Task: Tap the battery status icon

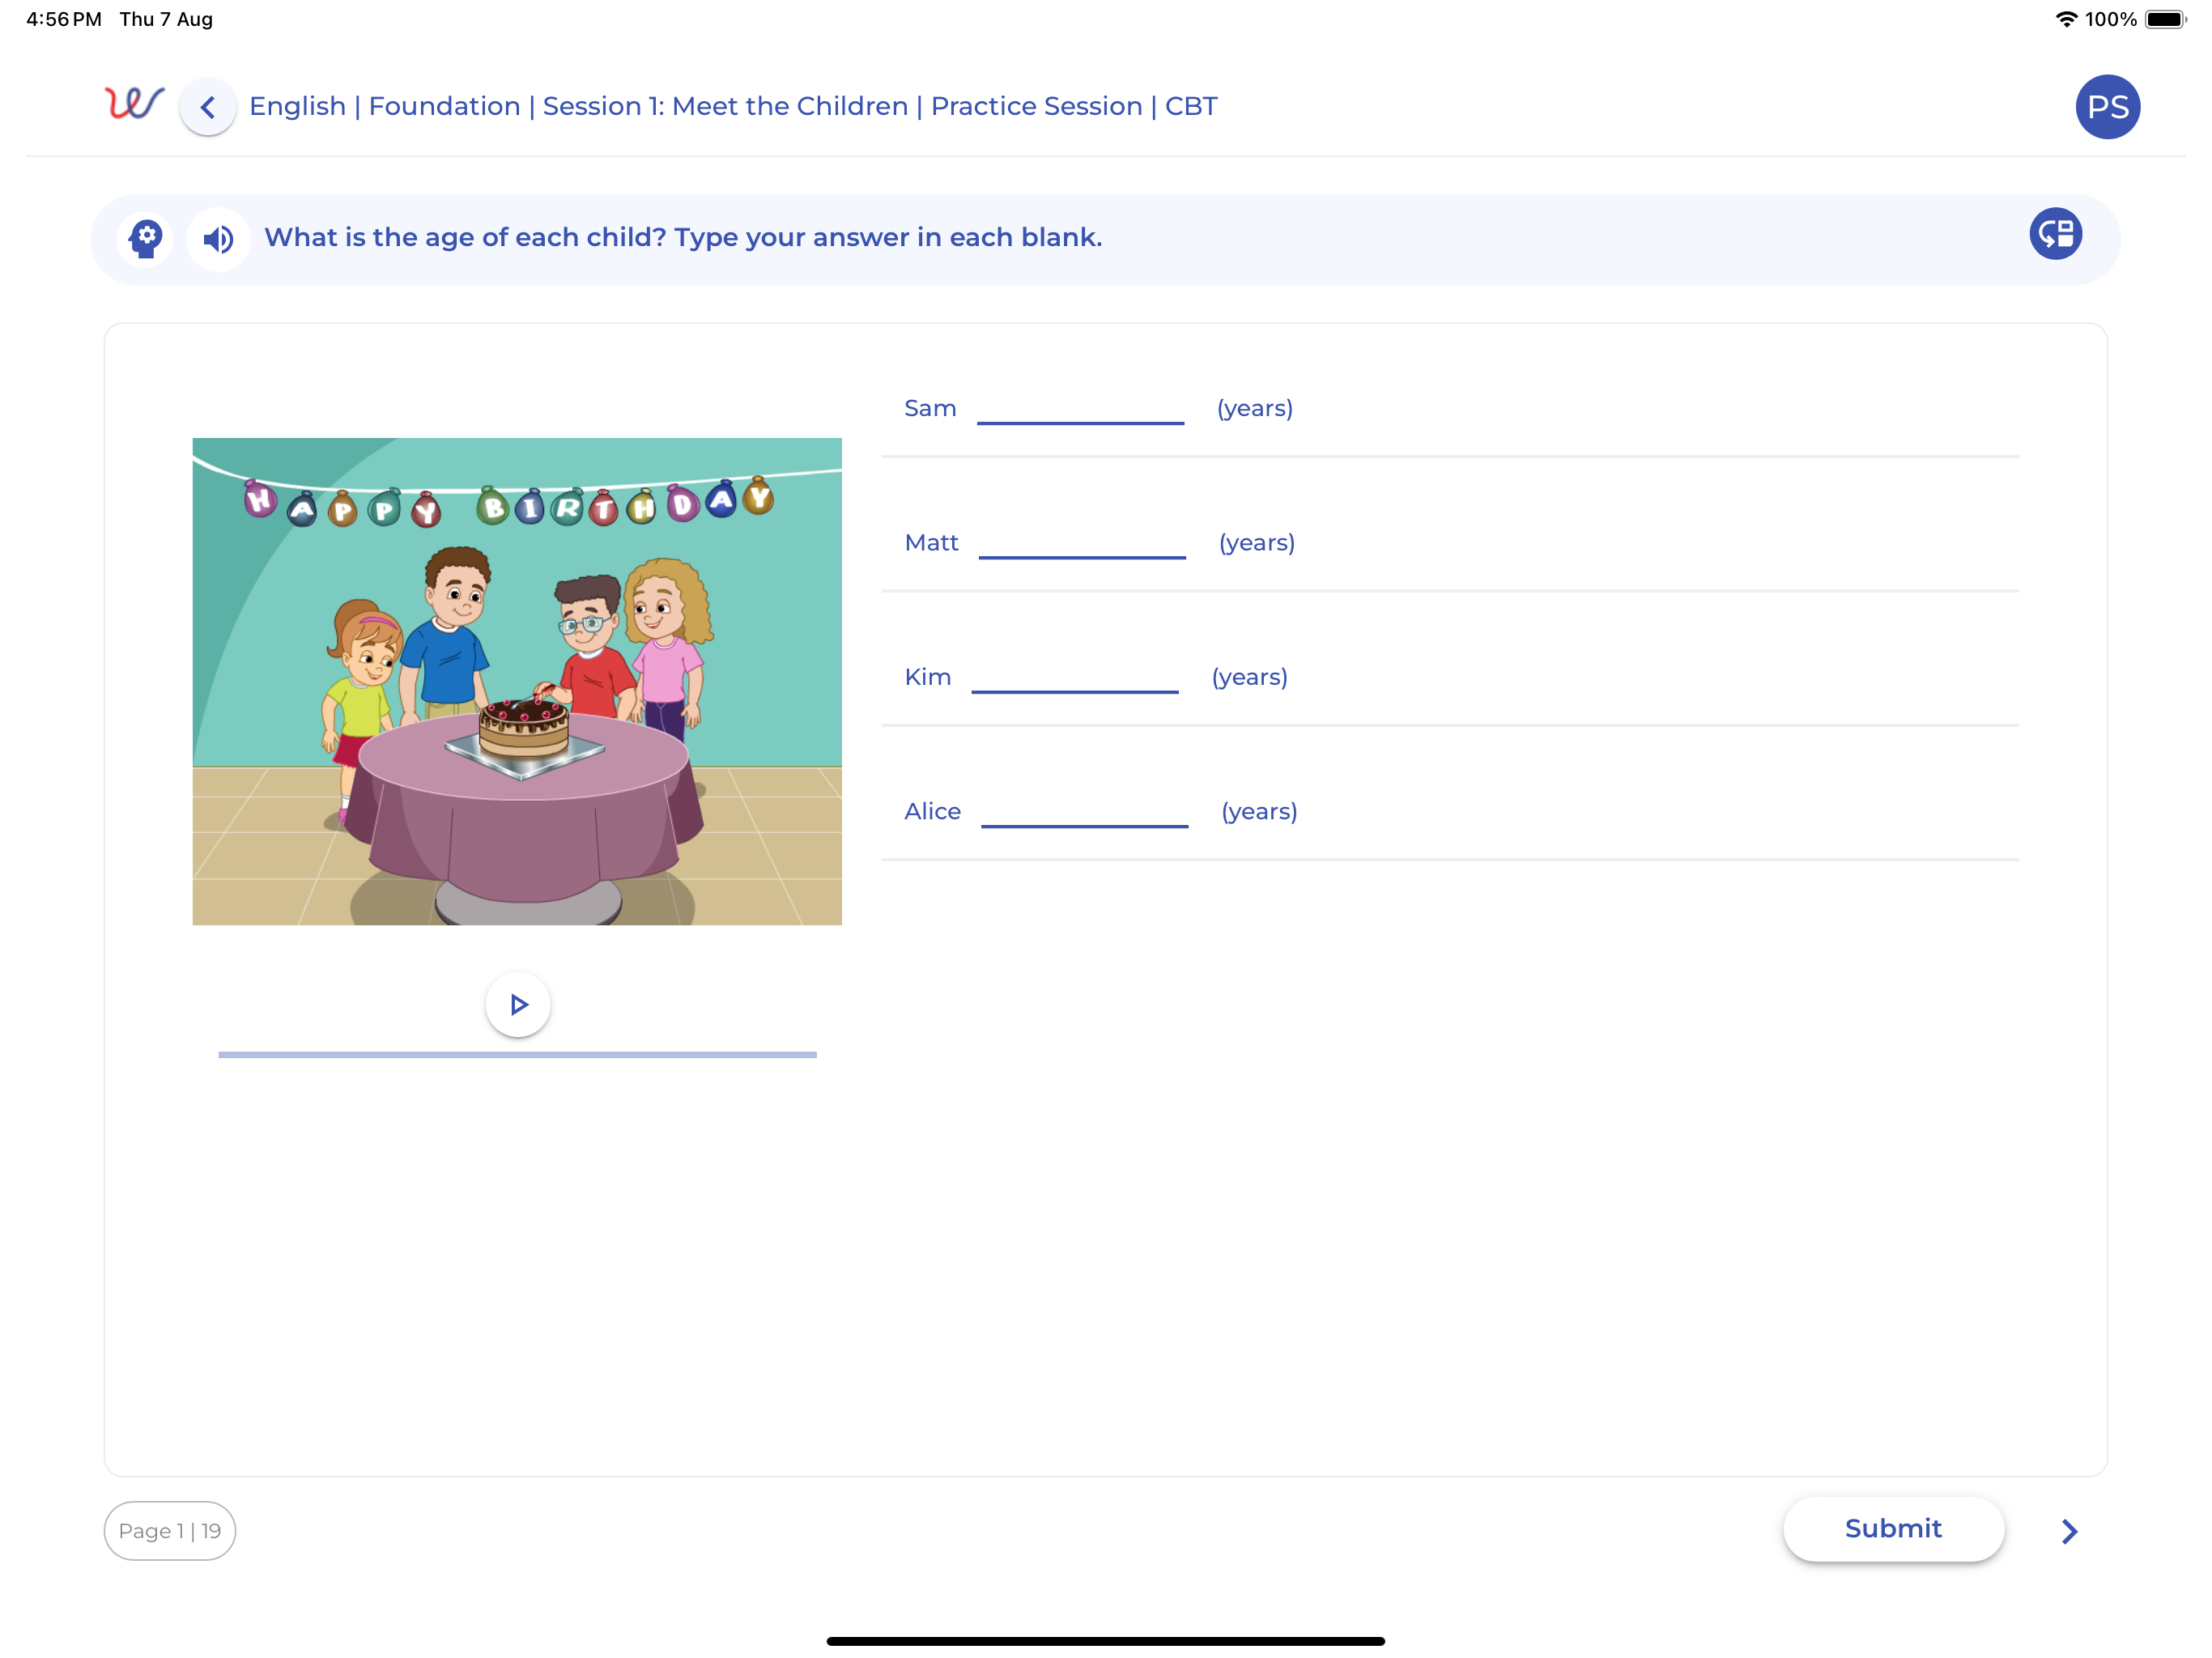Action: click(2164, 19)
